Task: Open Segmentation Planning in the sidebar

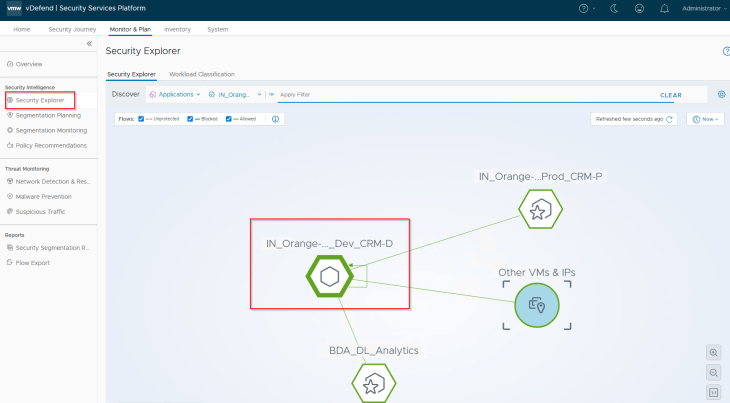Action: [x=47, y=115]
